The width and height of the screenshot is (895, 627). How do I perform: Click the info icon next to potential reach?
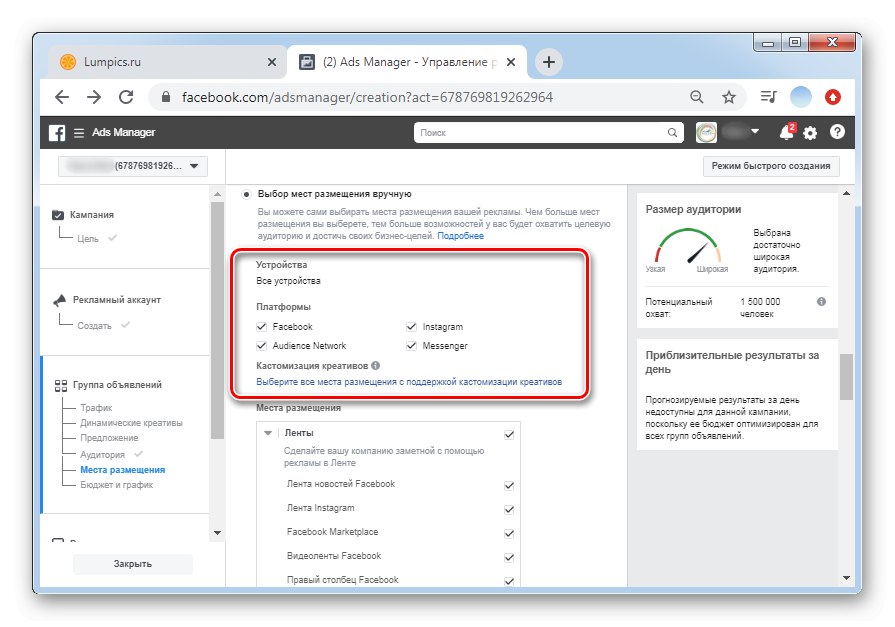[x=821, y=302]
